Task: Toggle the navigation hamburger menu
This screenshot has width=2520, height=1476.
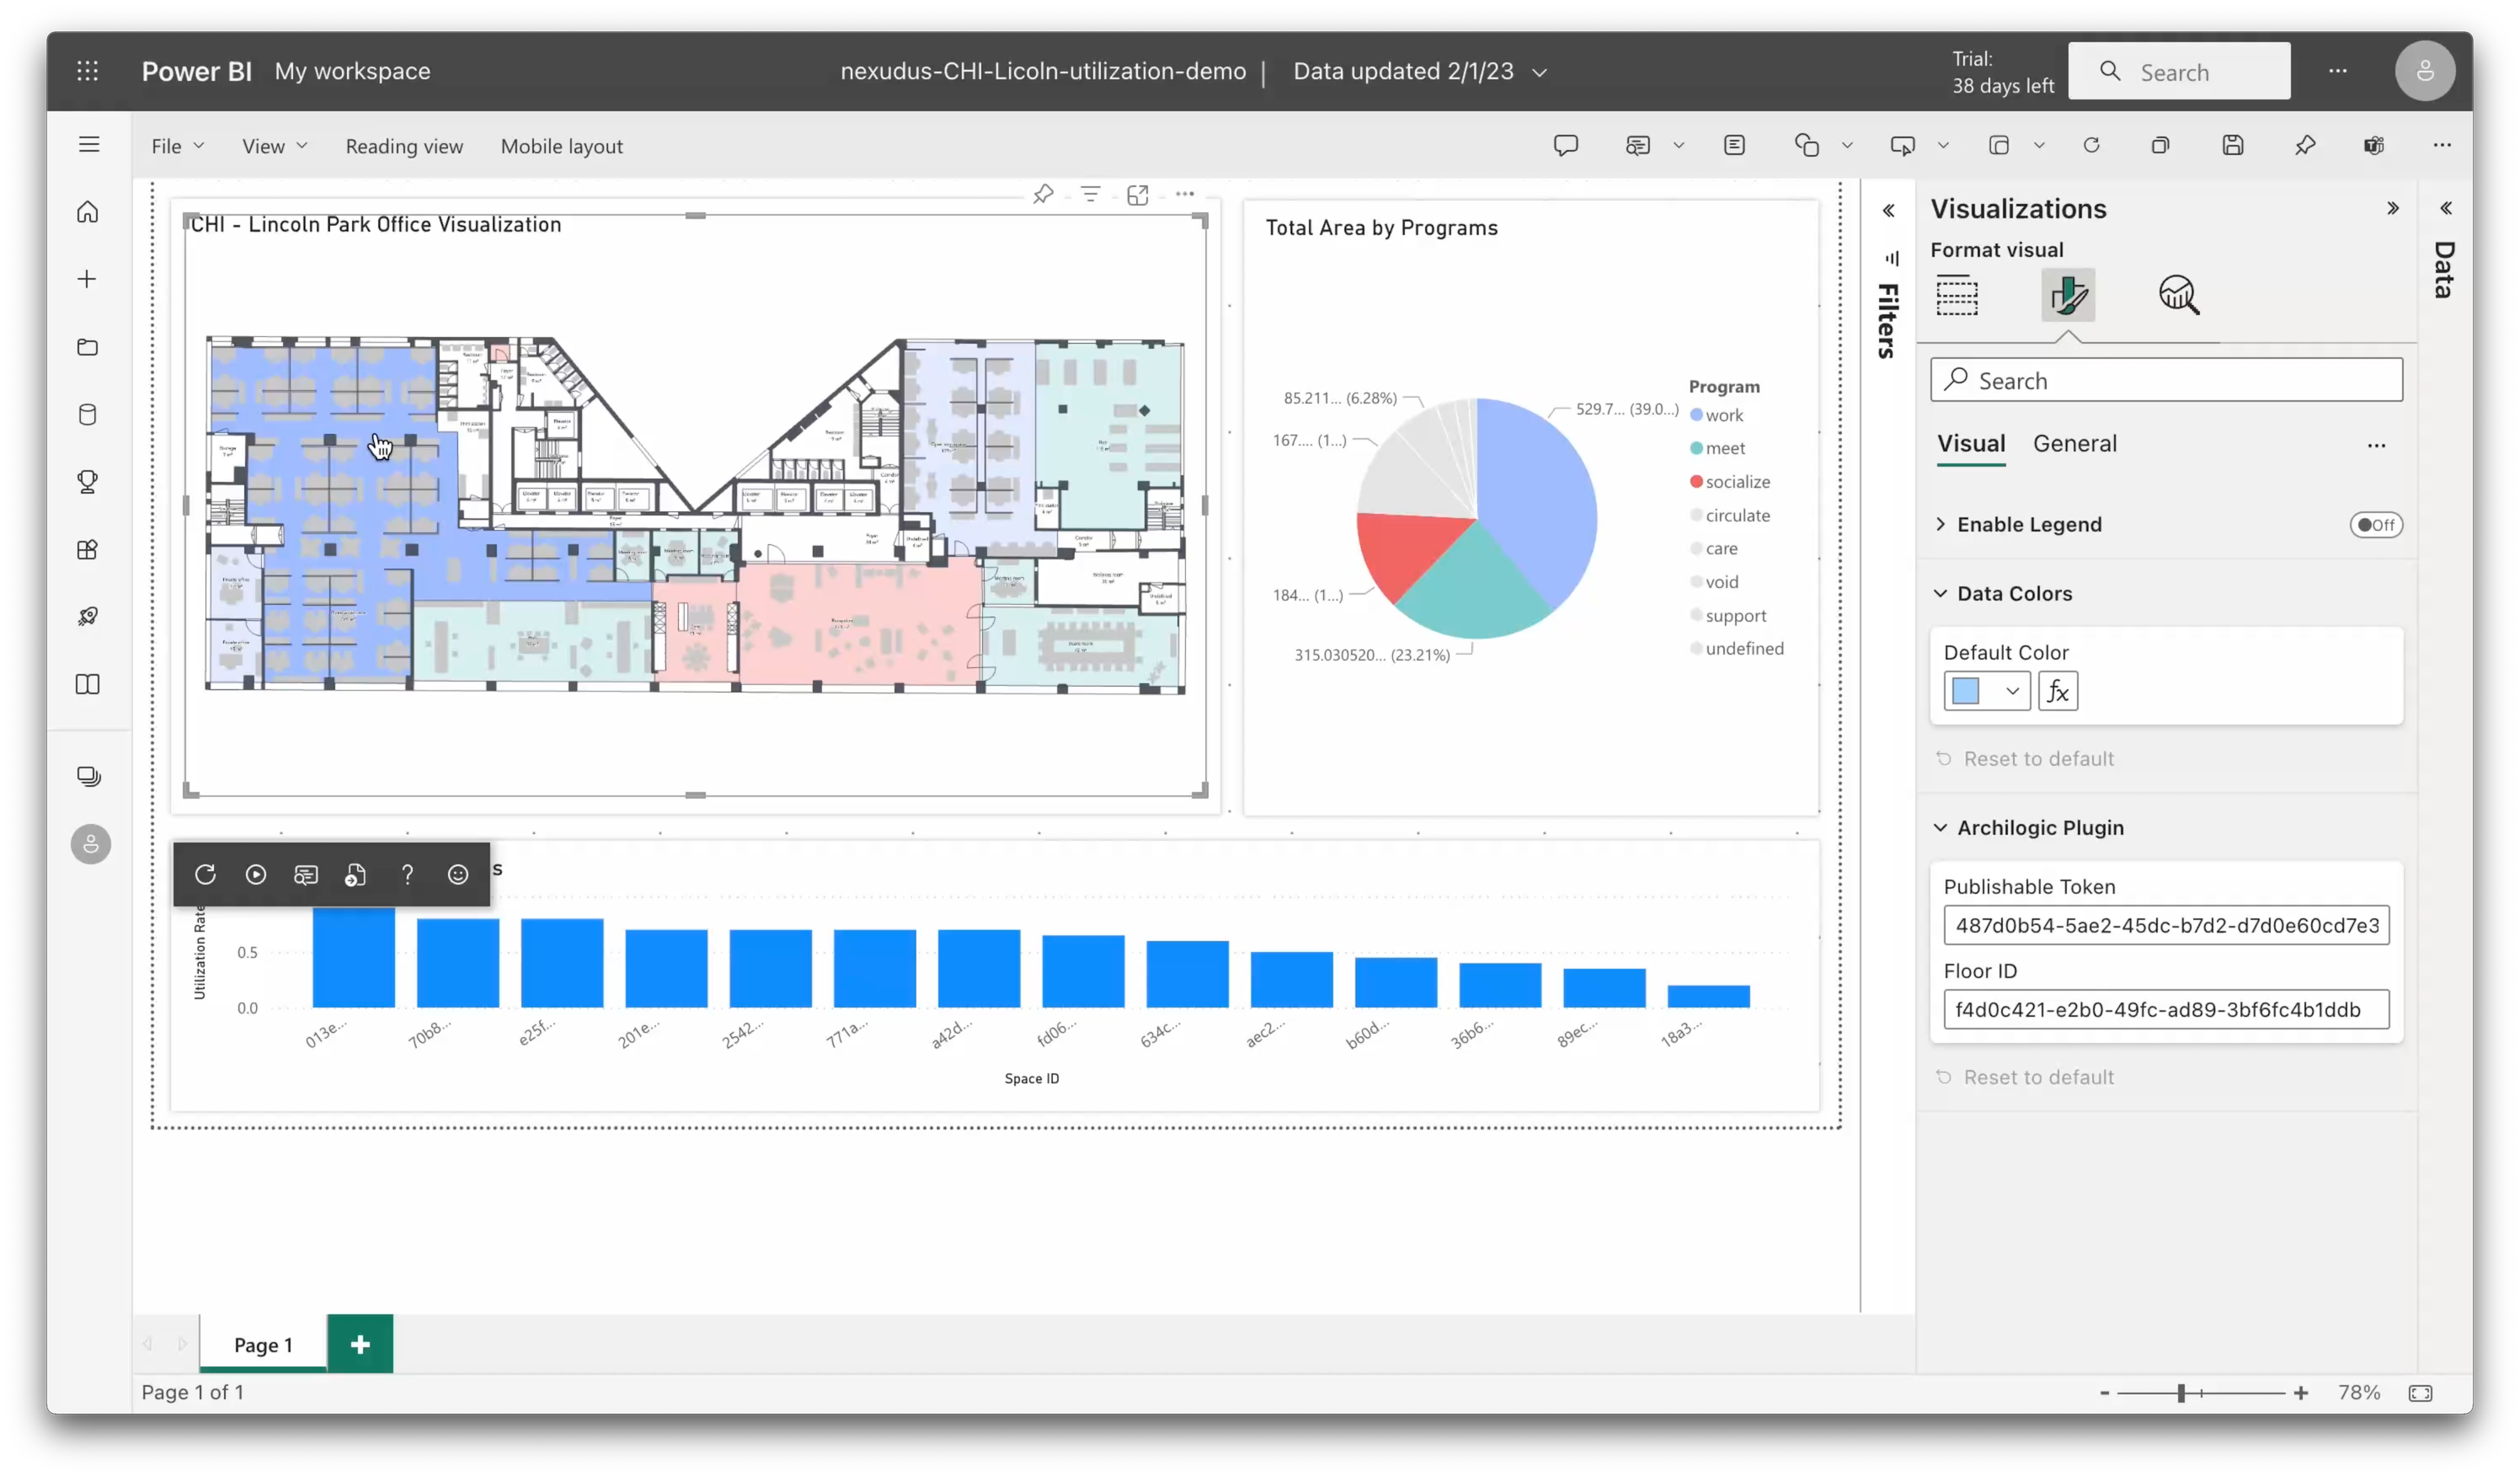Action: [x=89, y=144]
